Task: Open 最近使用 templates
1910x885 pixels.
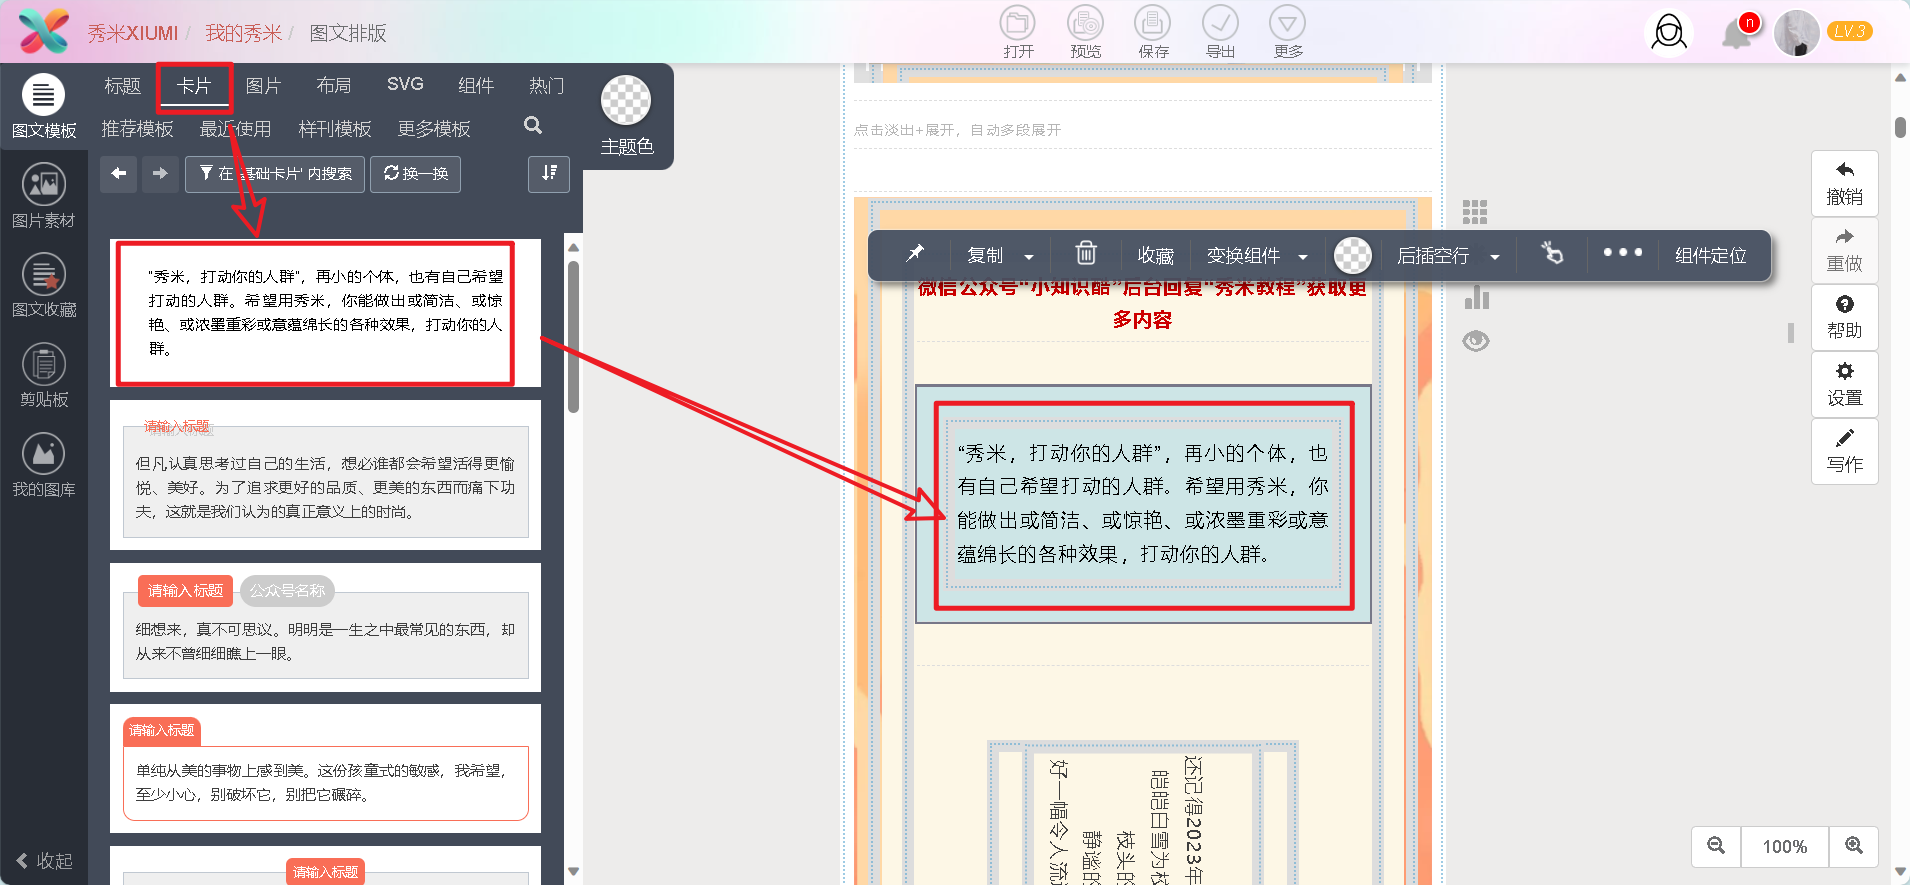Action: coord(235,129)
